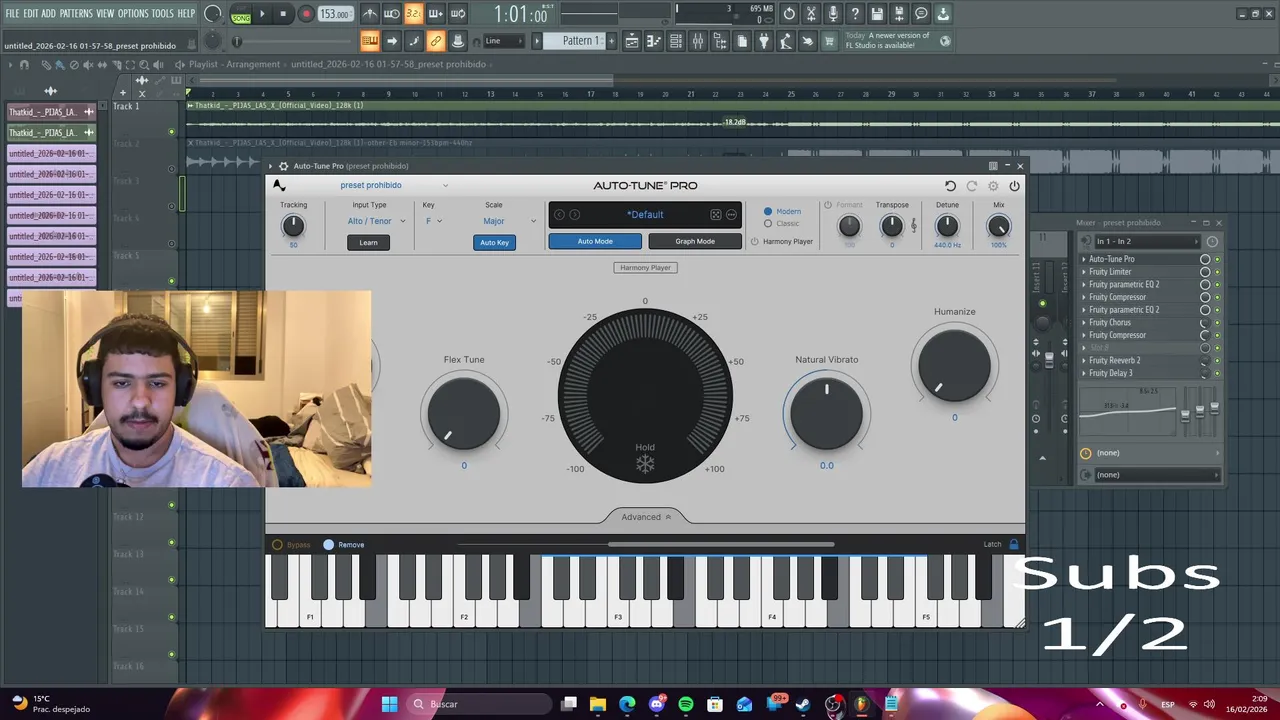This screenshot has width=1280, height=720.
Task: Click the shopping cart icon
Action: pos(829,41)
